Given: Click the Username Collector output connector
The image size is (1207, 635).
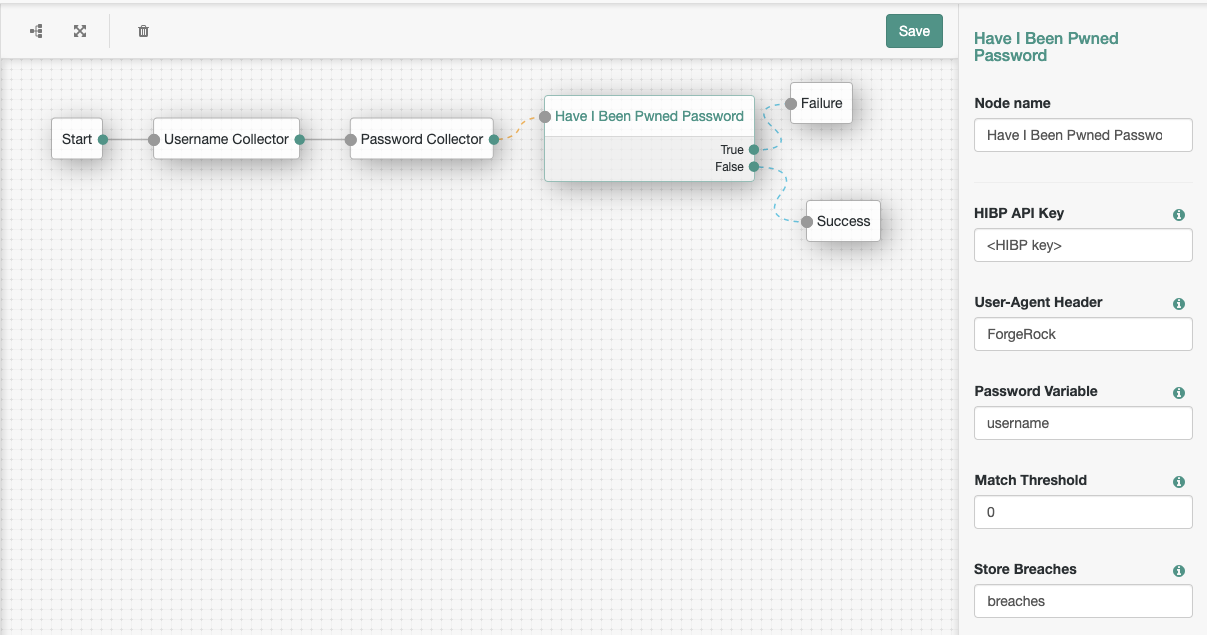Looking at the screenshot, I should point(299,140).
